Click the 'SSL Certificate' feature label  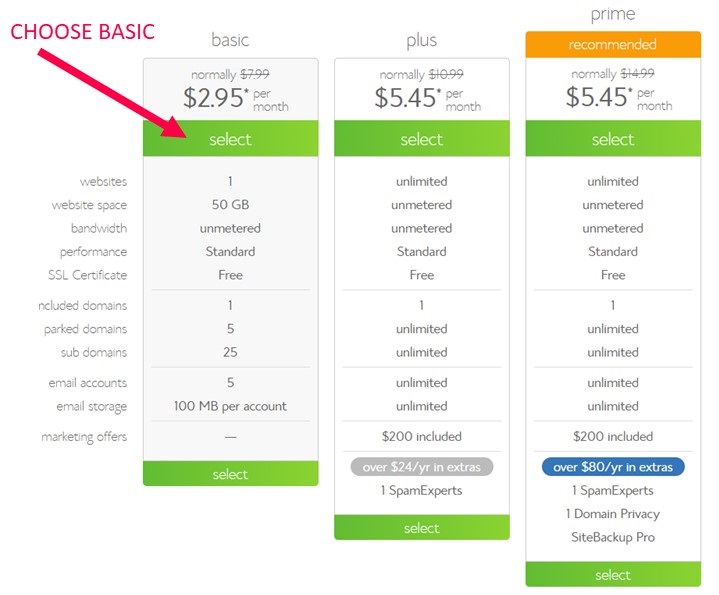(88, 275)
